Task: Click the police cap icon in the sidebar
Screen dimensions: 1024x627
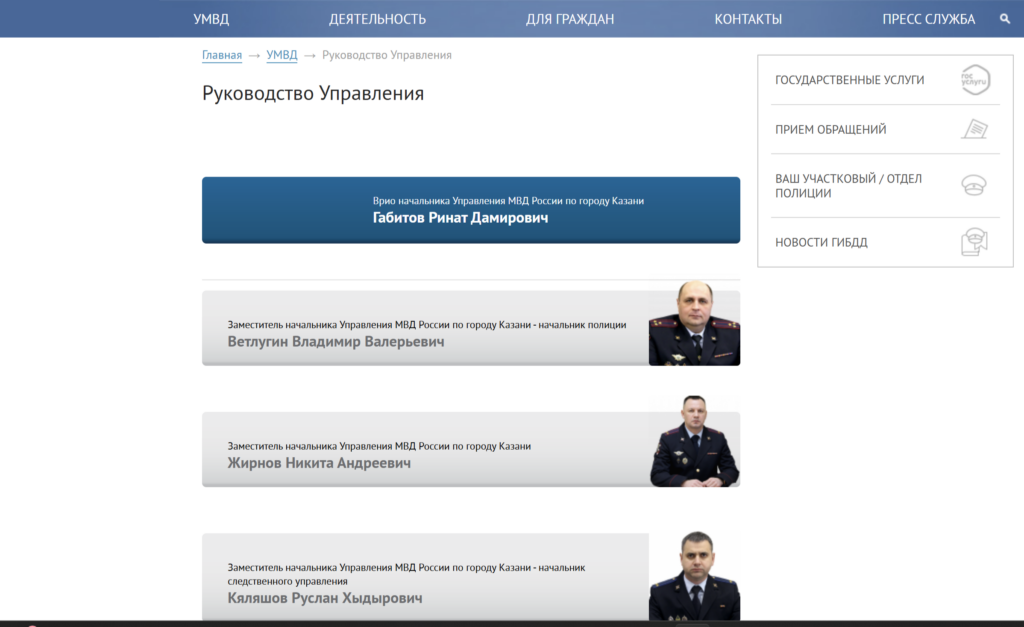Action: click(974, 186)
